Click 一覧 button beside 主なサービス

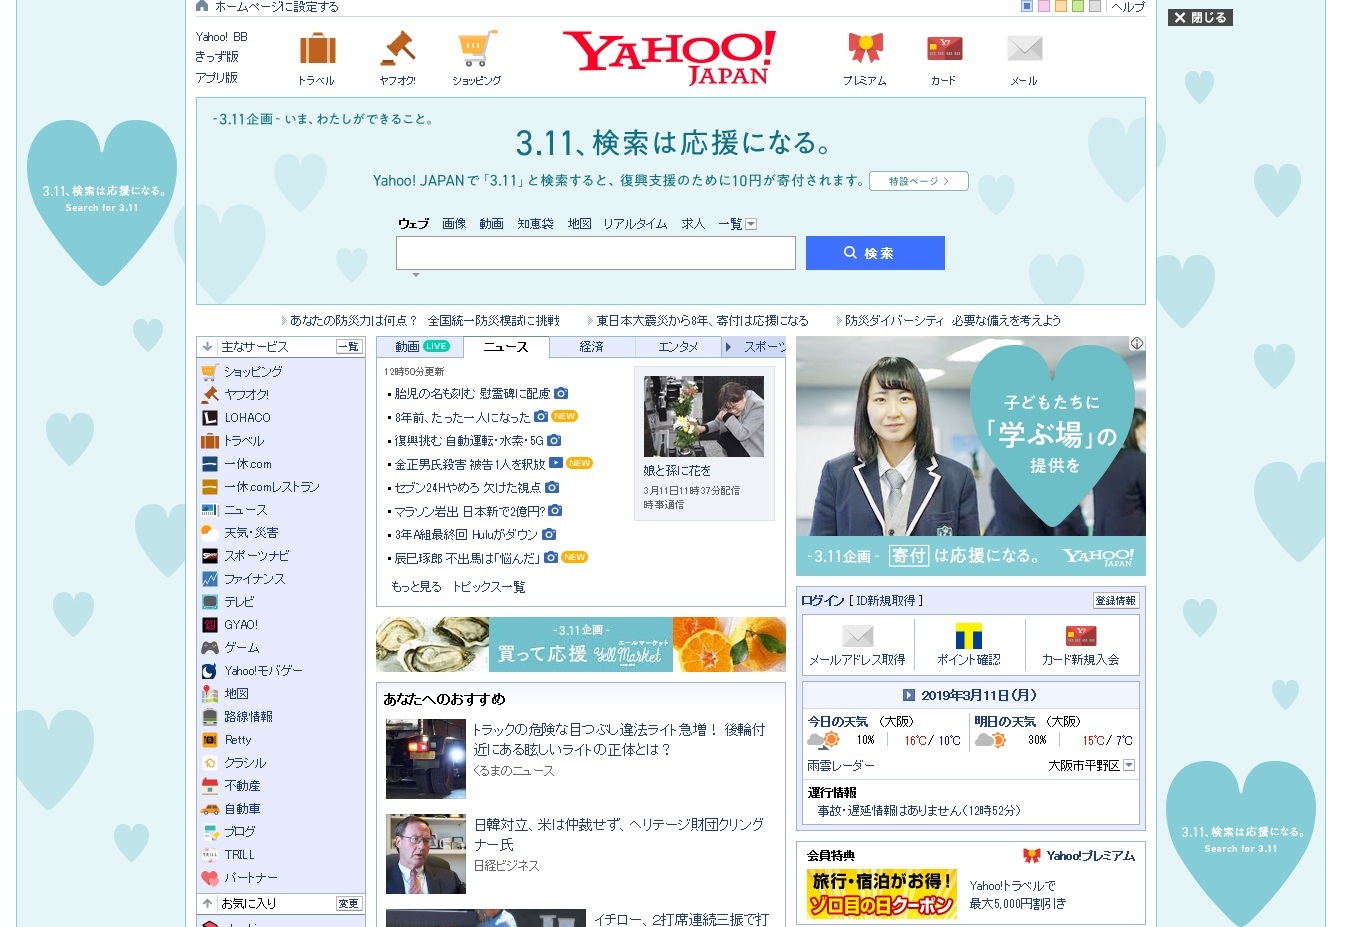coord(348,347)
